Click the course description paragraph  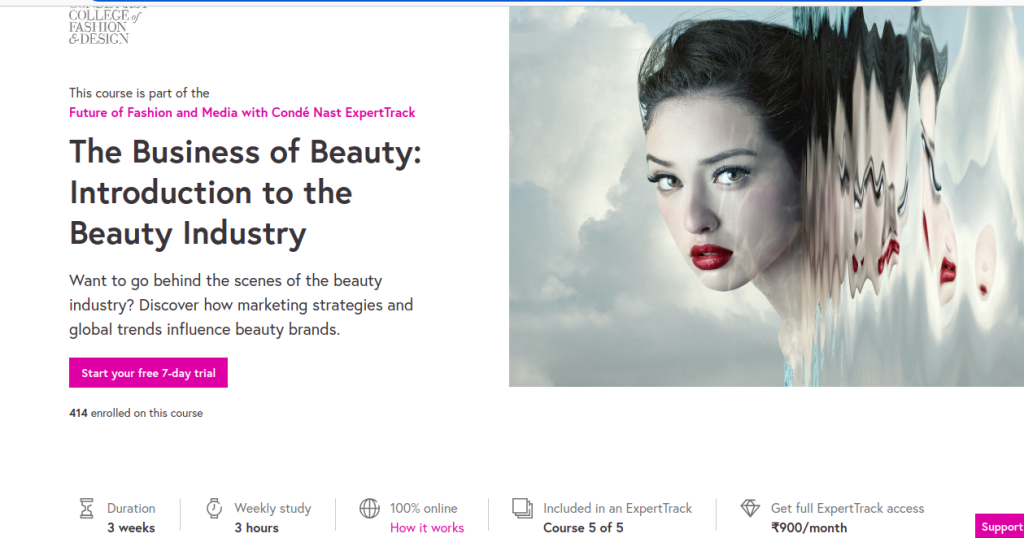point(241,305)
